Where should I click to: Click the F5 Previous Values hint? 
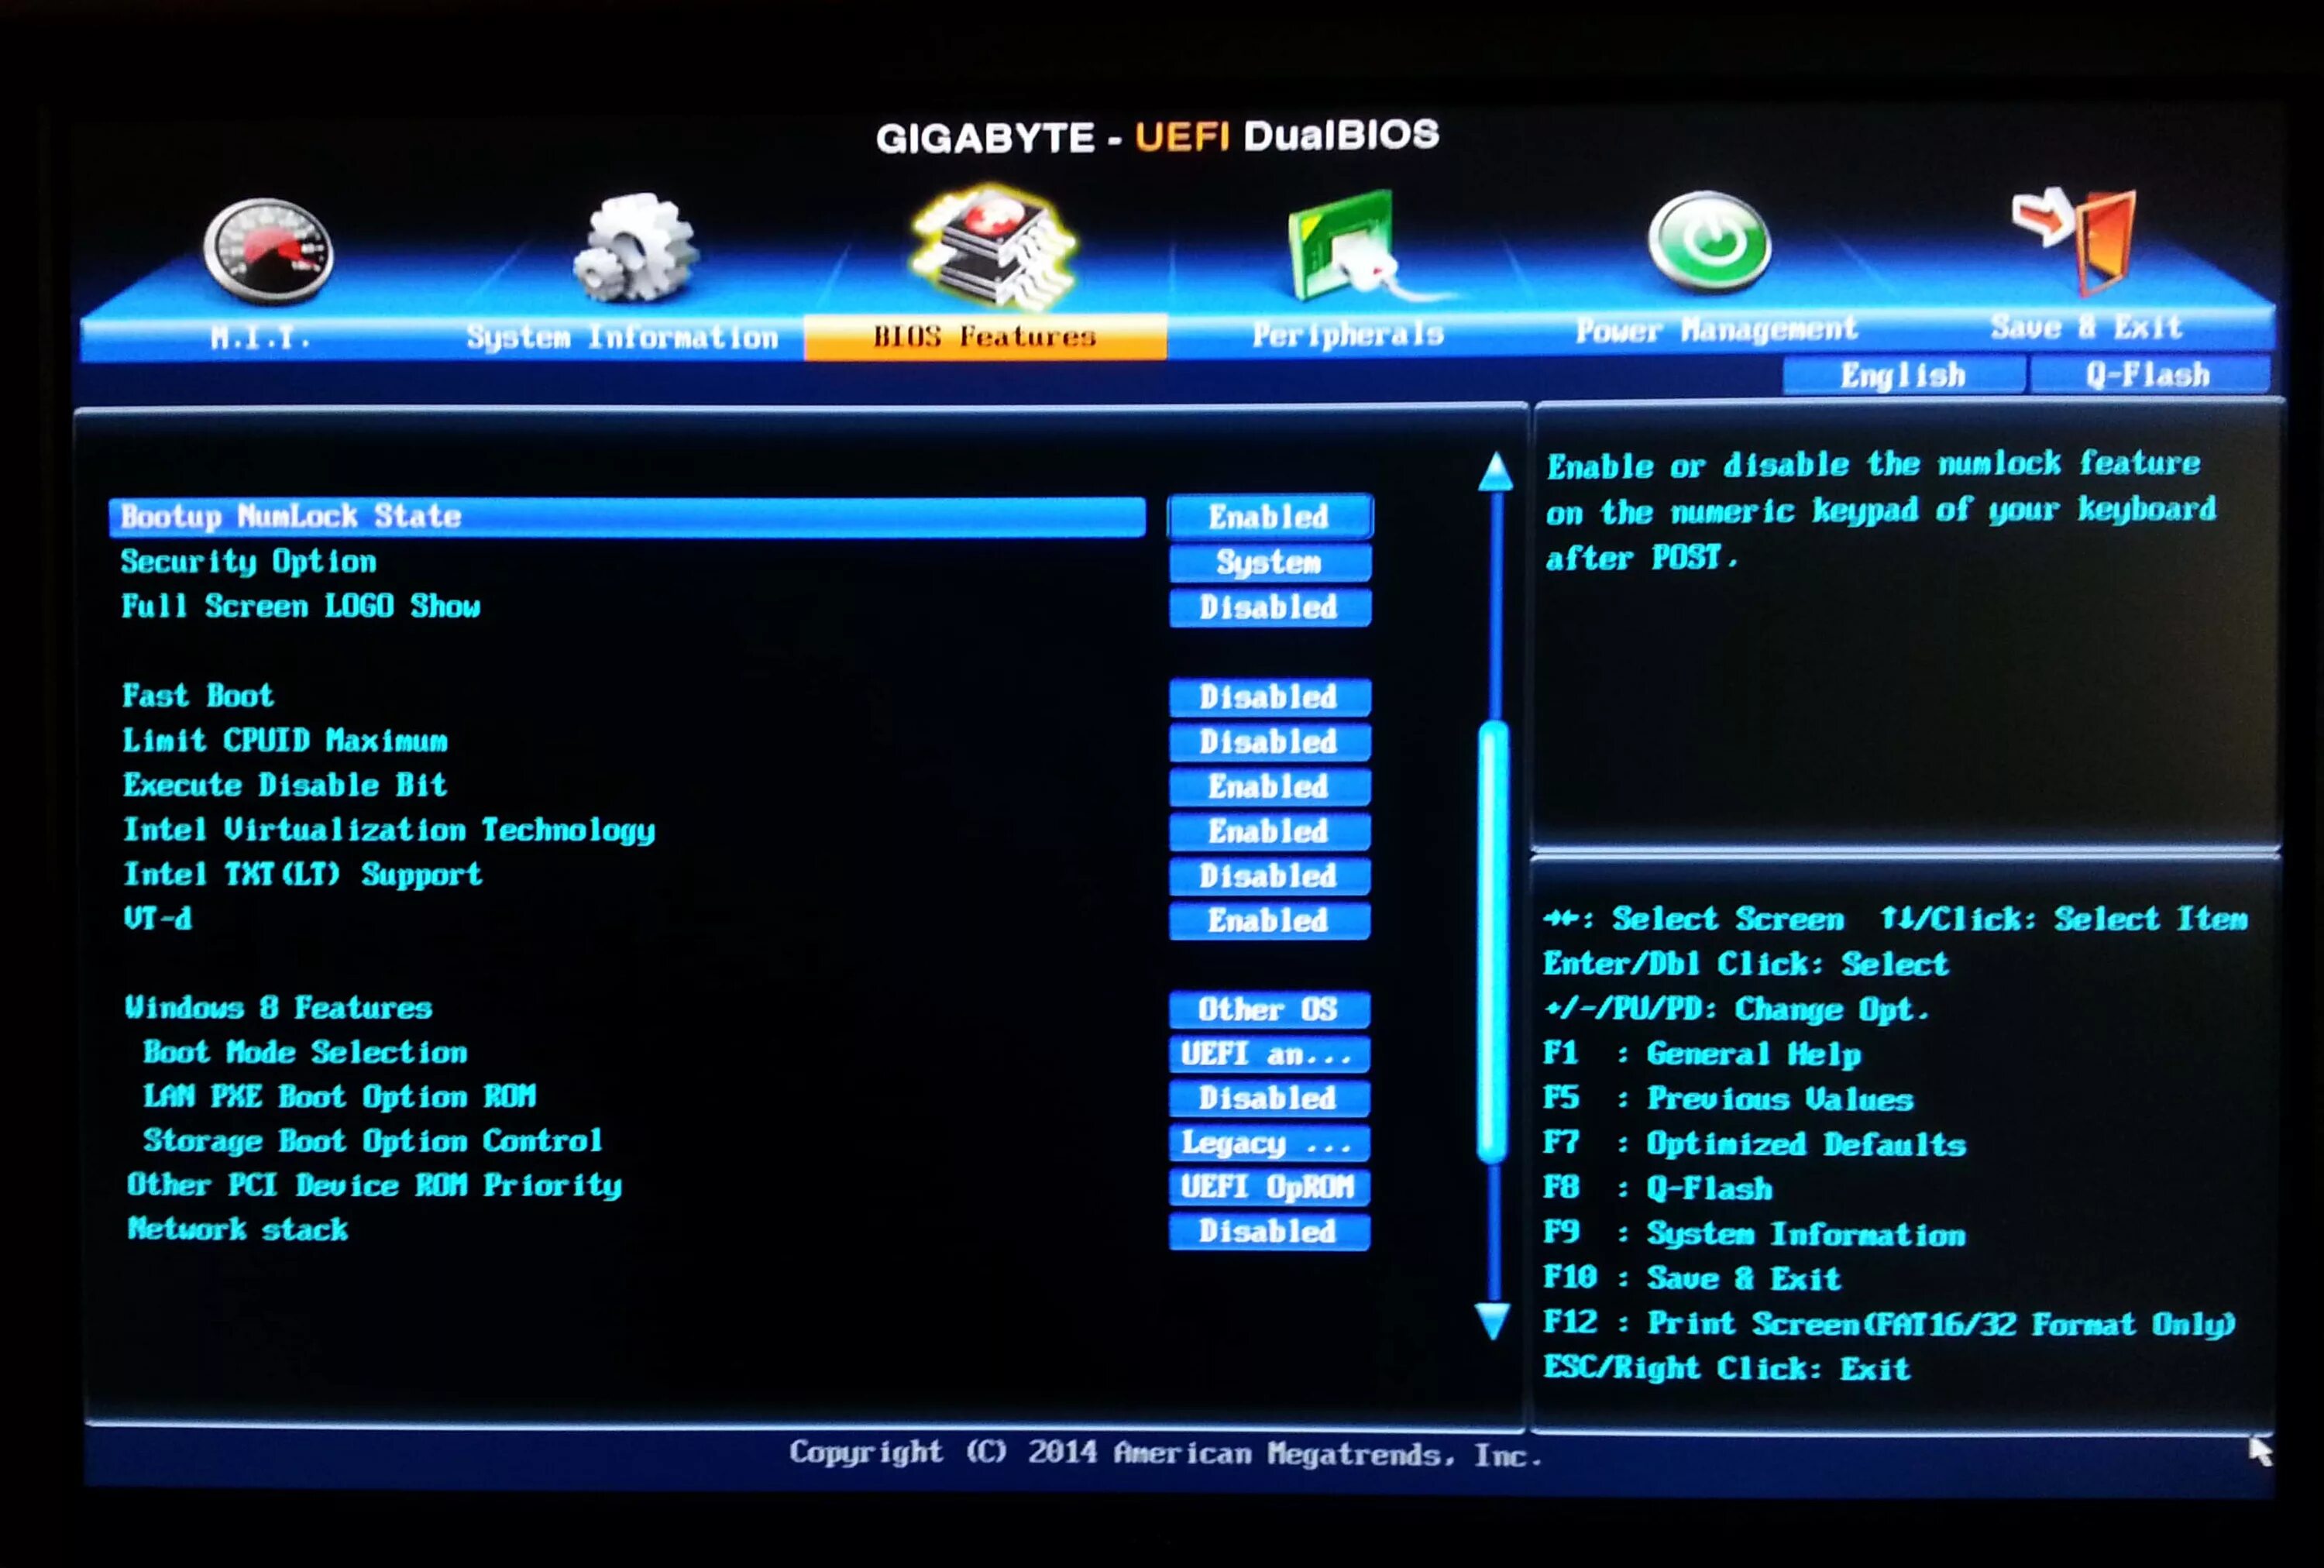(x=1728, y=1099)
